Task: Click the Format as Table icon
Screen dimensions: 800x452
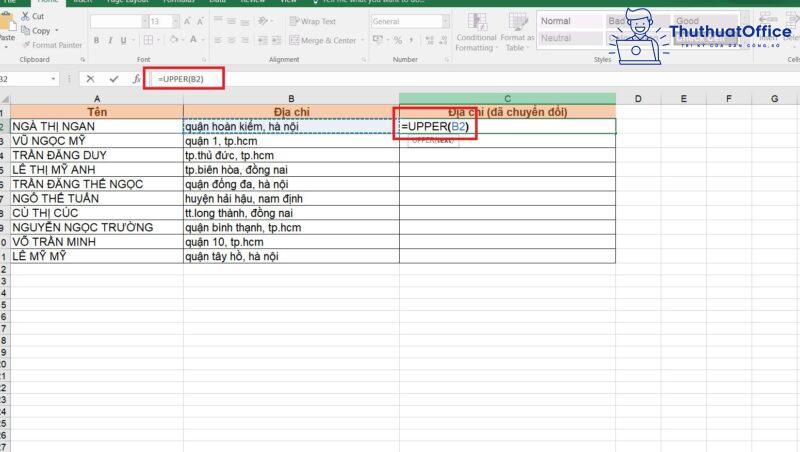Action: [518, 22]
